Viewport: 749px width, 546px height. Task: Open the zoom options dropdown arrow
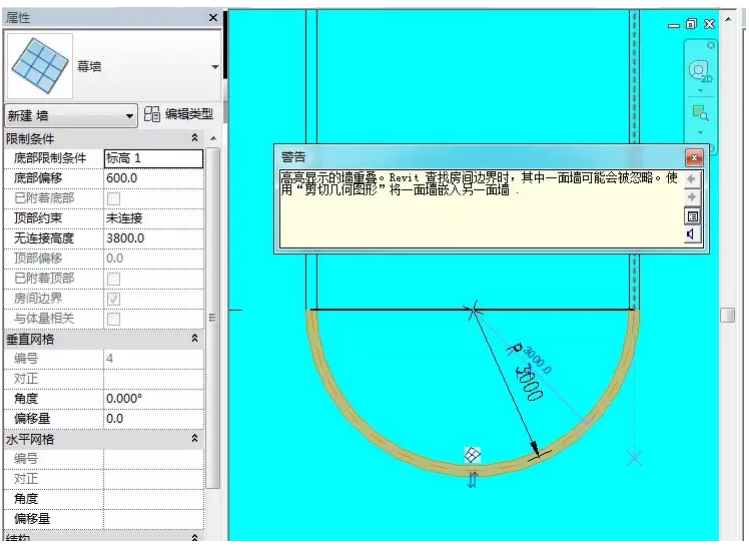click(701, 132)
